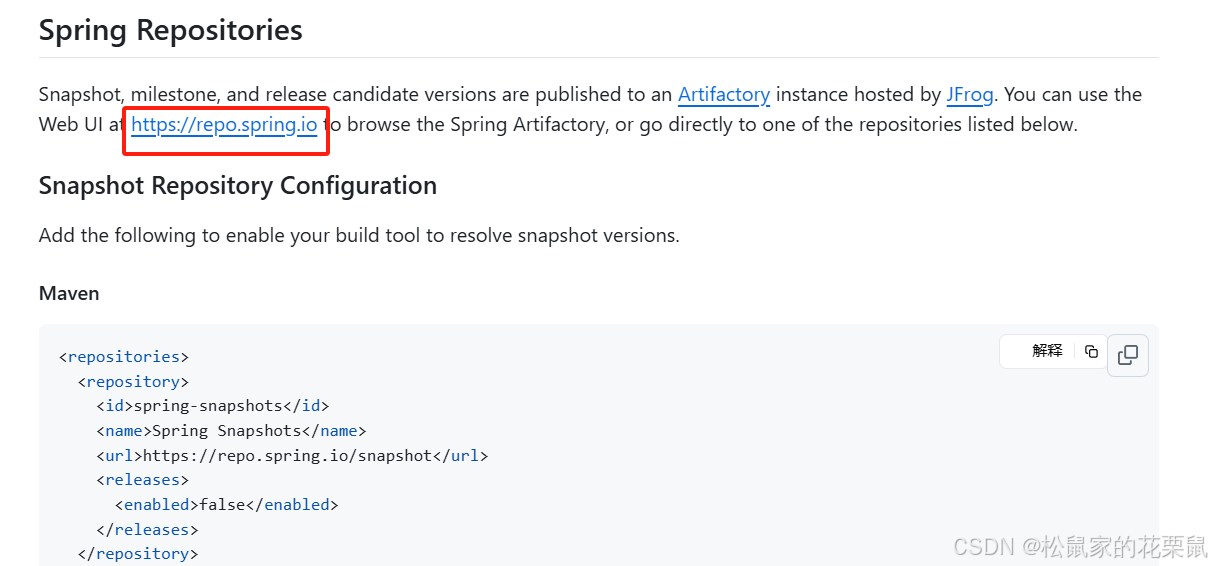Open the JFrog link
This screenshot has height=566, width=1212.
point(969,95)
